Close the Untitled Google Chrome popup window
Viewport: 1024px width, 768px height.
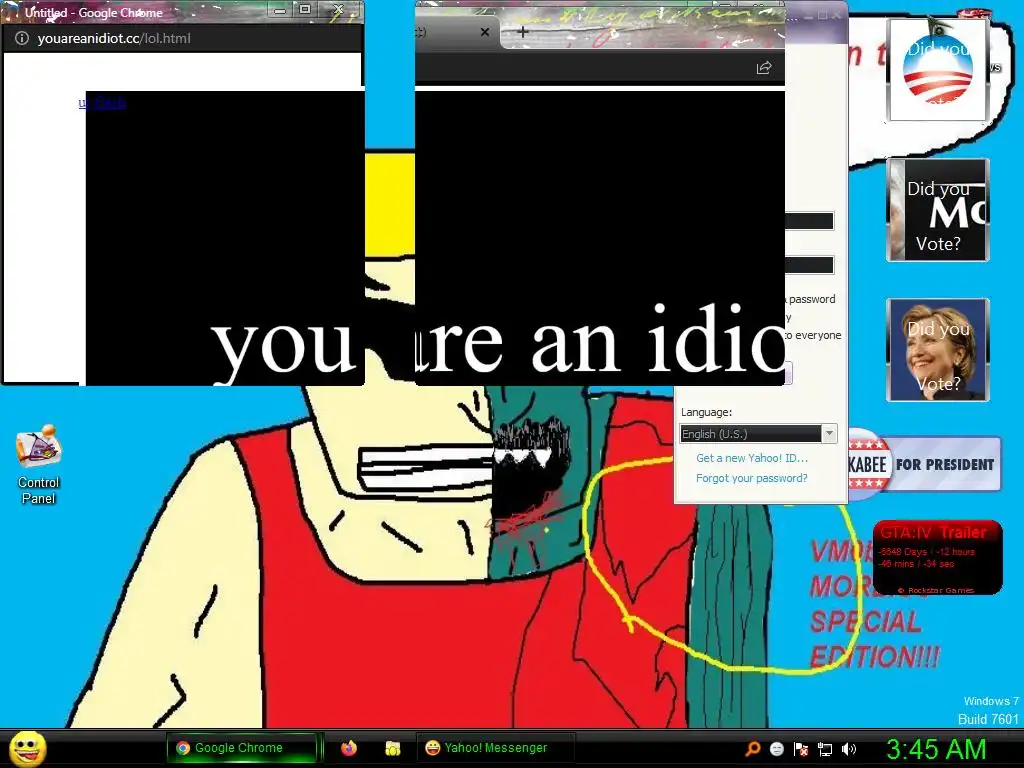click(x=338, y=9)
